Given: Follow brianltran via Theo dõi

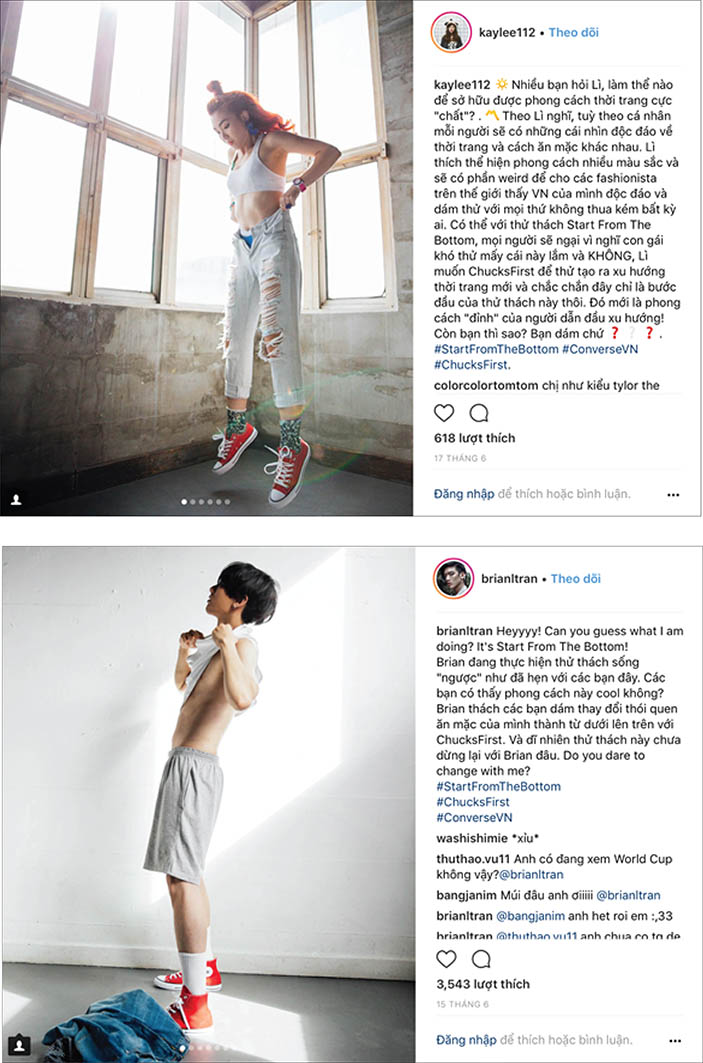Looking at the screenshot, I should point(576,579).
